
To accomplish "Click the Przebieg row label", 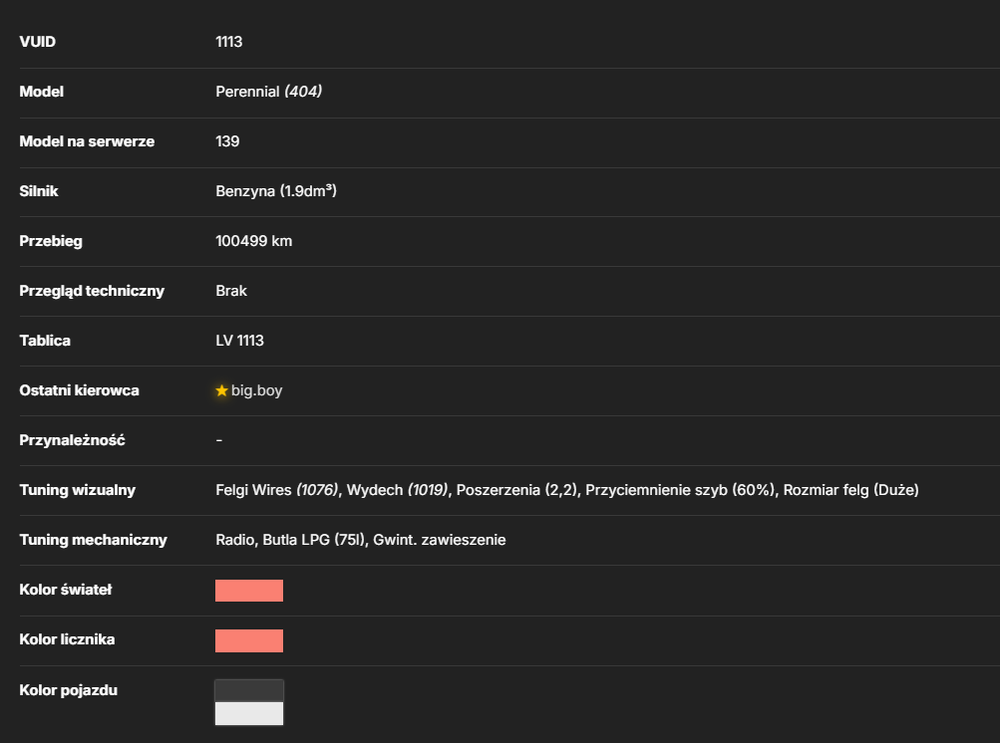I will point(51,240).
